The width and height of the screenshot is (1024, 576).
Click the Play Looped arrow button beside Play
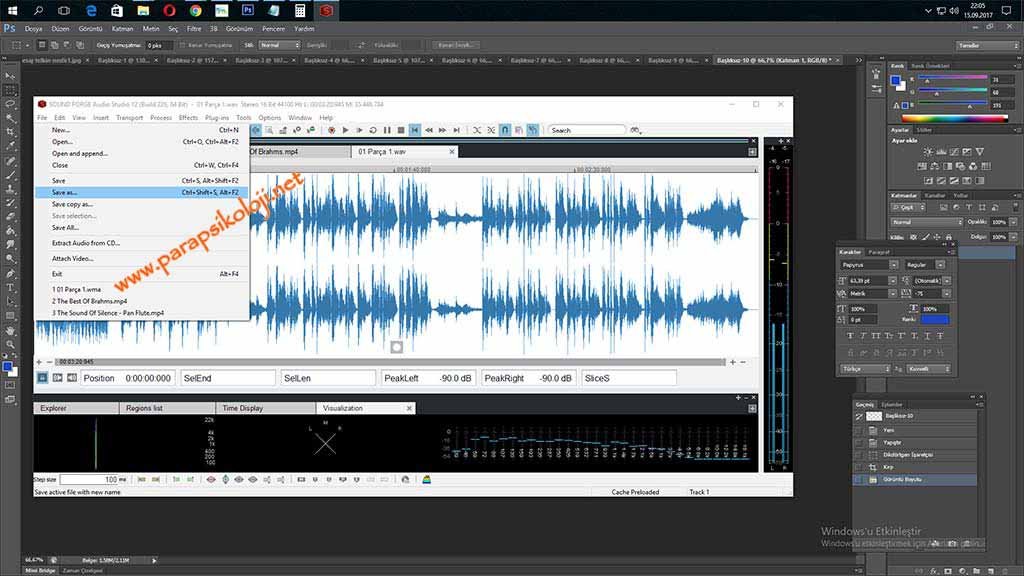[359, 131]
